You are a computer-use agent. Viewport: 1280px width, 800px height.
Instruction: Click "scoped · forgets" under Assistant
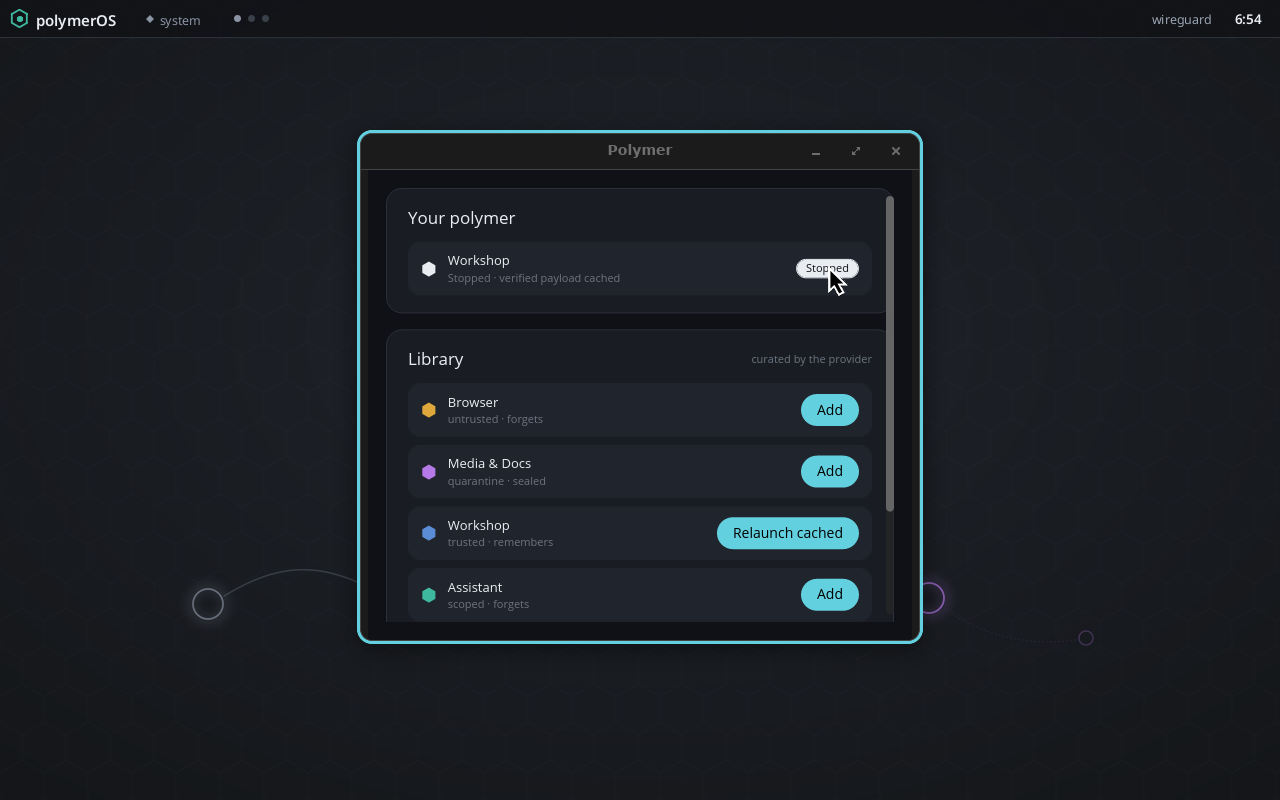point(488,604)
